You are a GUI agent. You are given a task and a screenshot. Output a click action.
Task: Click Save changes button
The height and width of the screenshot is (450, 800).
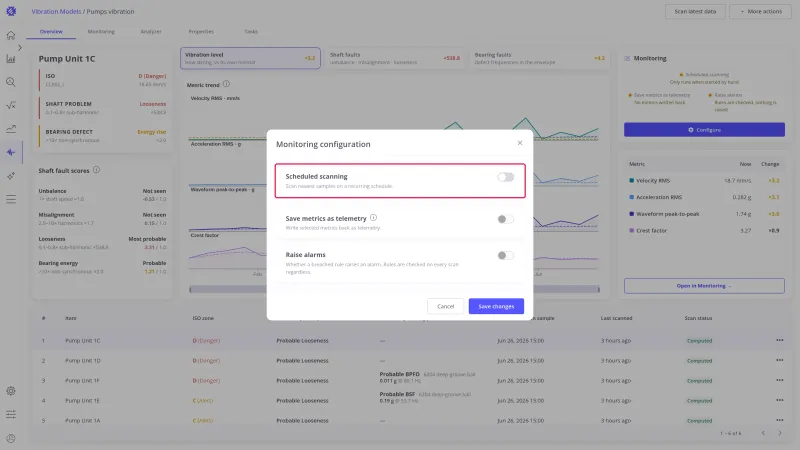coord(496,306)
